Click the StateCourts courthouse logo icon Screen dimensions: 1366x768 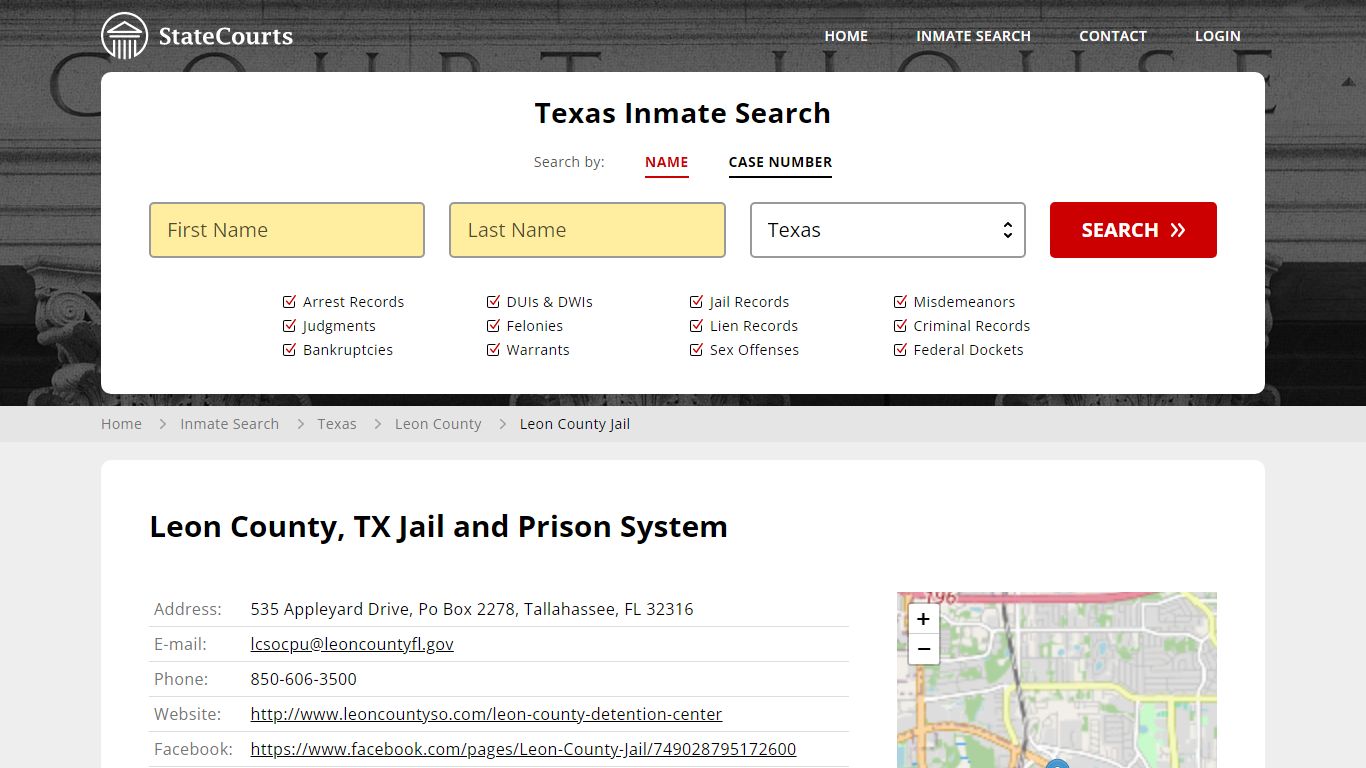point(124,36)
